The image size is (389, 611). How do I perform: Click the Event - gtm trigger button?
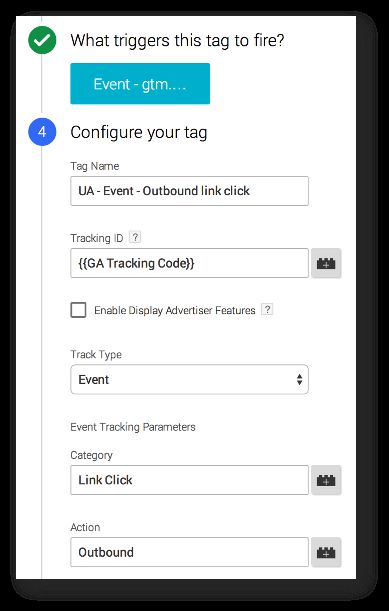coord(140,84)
